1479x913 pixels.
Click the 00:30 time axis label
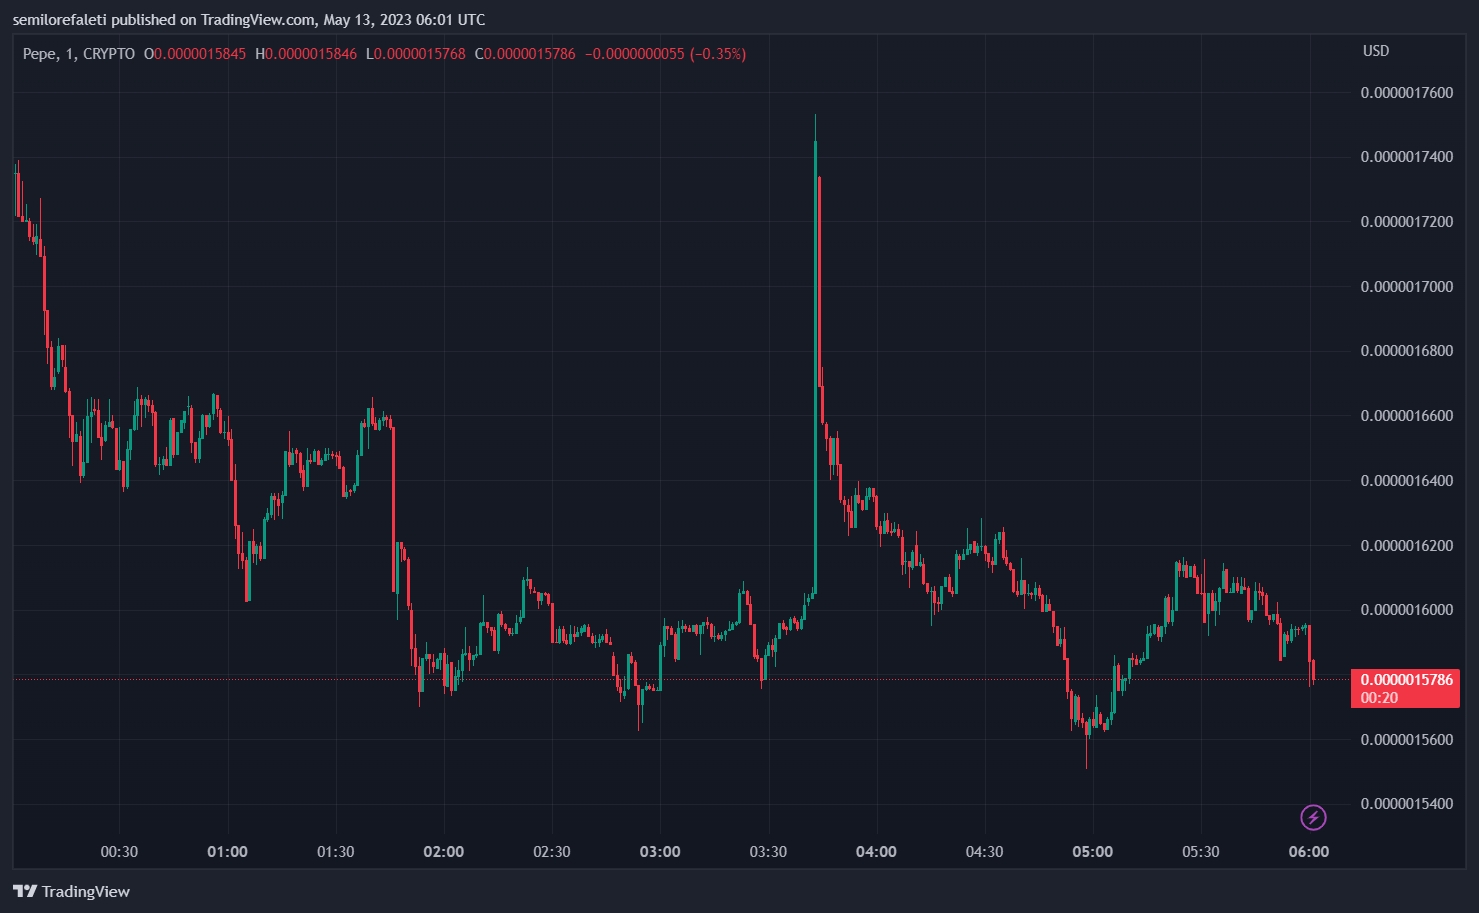tap(119, 852)
